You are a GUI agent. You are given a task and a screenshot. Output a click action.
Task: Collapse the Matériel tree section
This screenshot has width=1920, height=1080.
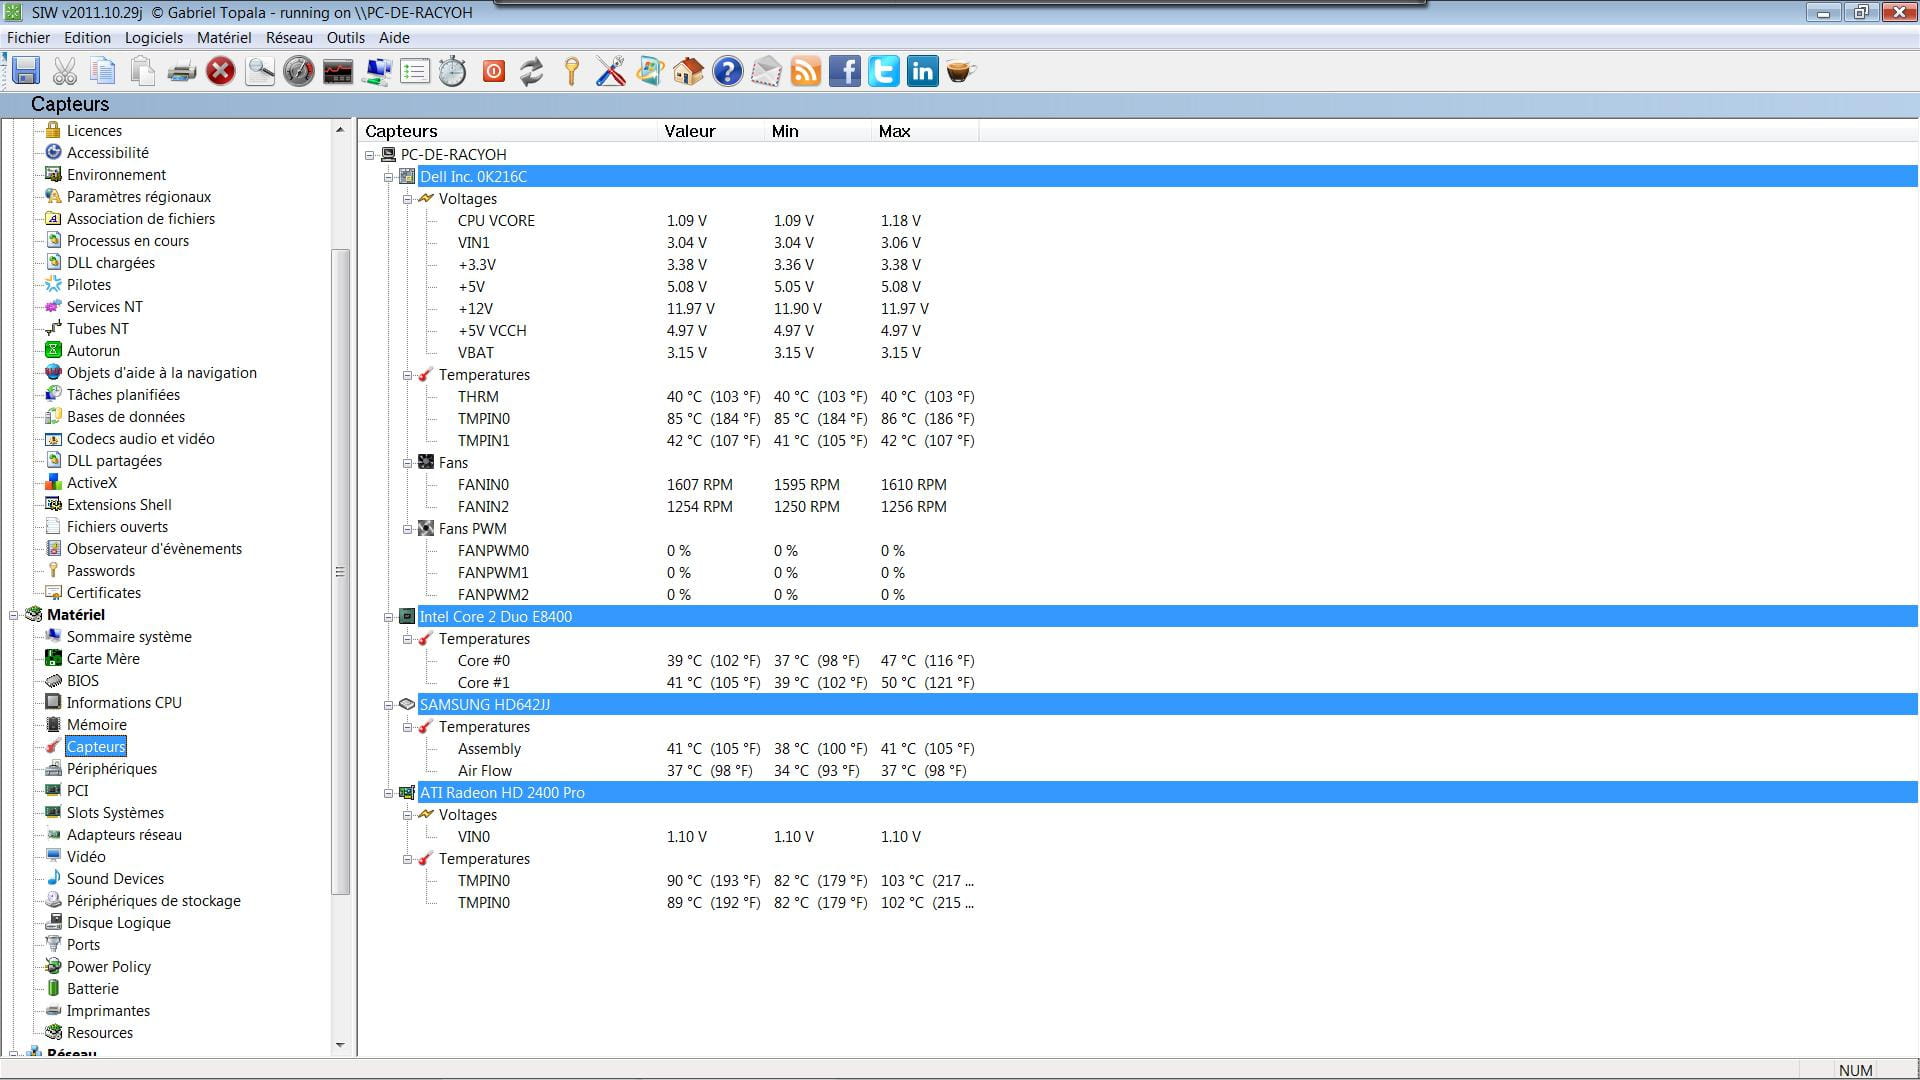(14, 615)
